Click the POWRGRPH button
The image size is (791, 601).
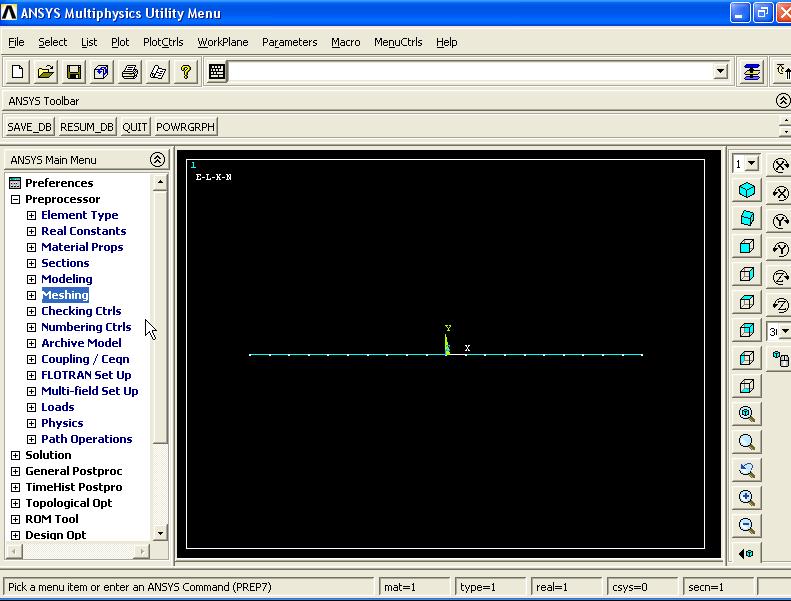point(185,127)
